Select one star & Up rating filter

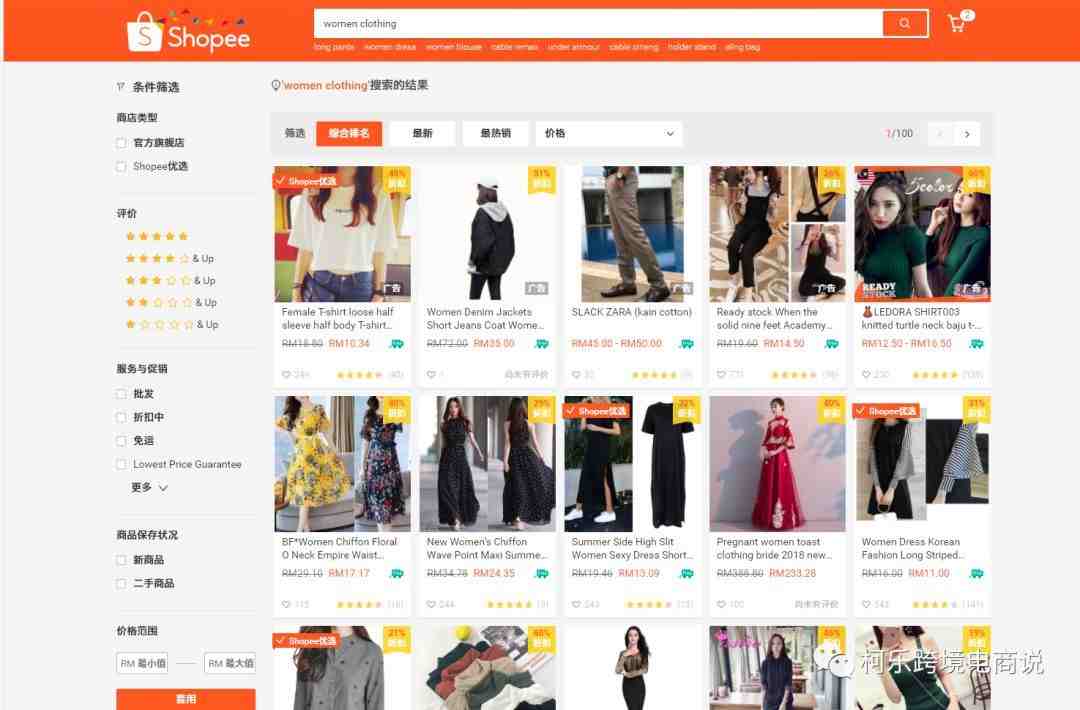click(172, 324)
